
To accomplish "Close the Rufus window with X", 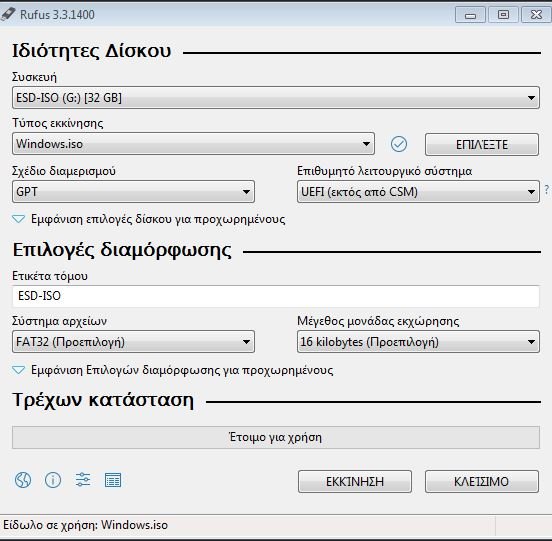I will pos(536,15).
